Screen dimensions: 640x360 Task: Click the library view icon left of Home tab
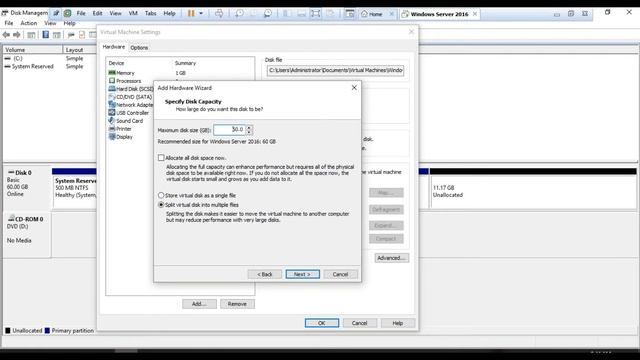click(x=350, y=13)
